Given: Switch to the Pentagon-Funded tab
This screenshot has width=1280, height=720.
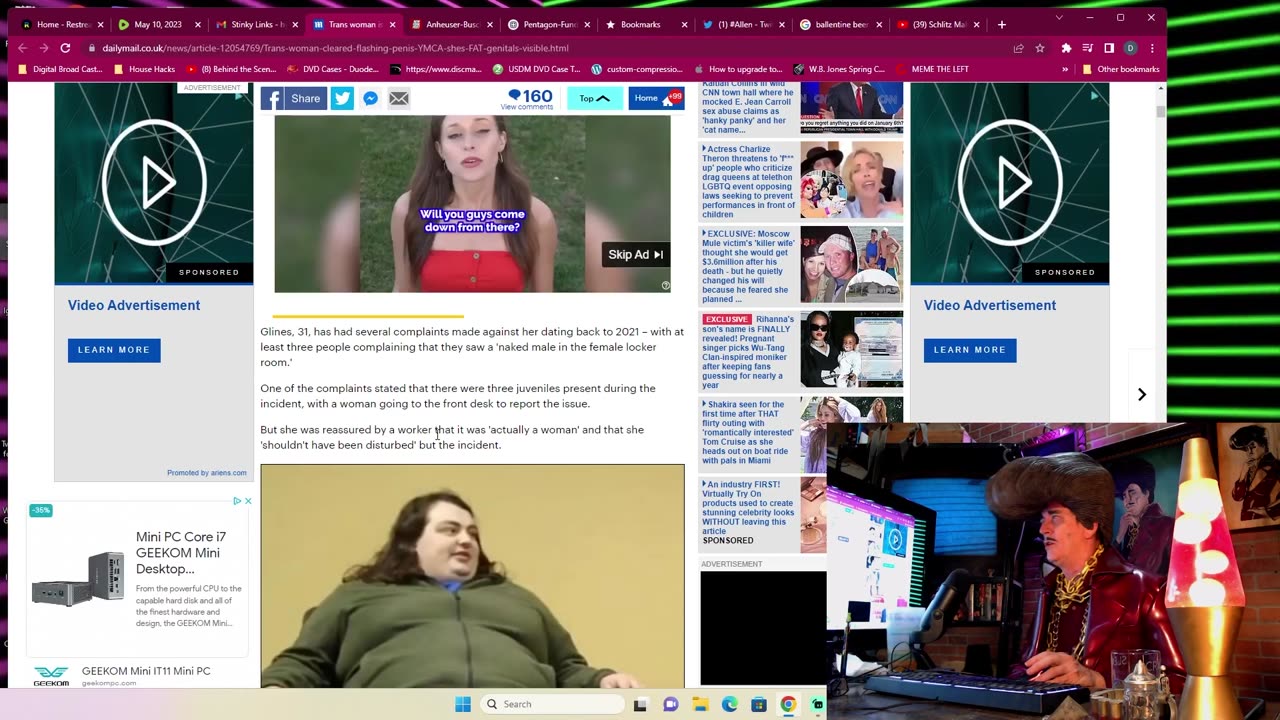Looking at the screenshot, I should tap(546, 24).
